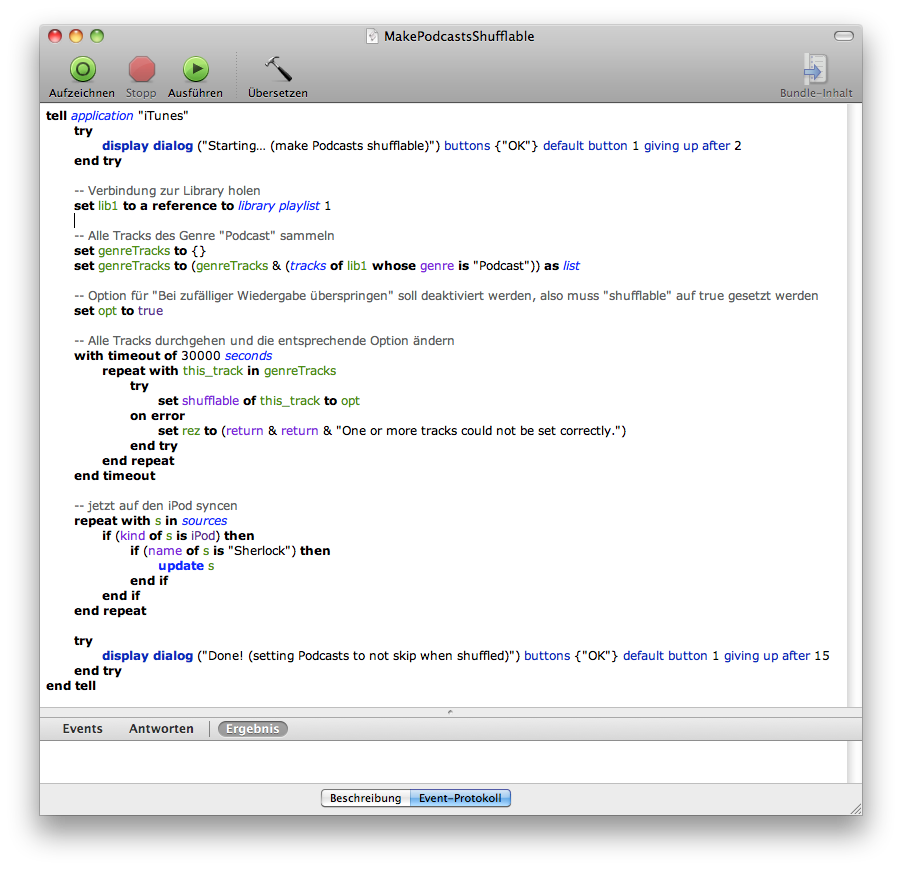Click 'repeat with s in sources' line
Image resolution: width=902 pixels, height=870 pixels.
click(x=151, y=520)
